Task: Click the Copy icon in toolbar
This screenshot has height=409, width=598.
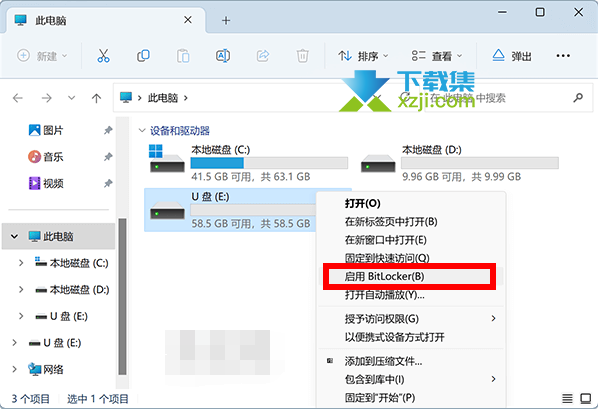Action: 143,56
